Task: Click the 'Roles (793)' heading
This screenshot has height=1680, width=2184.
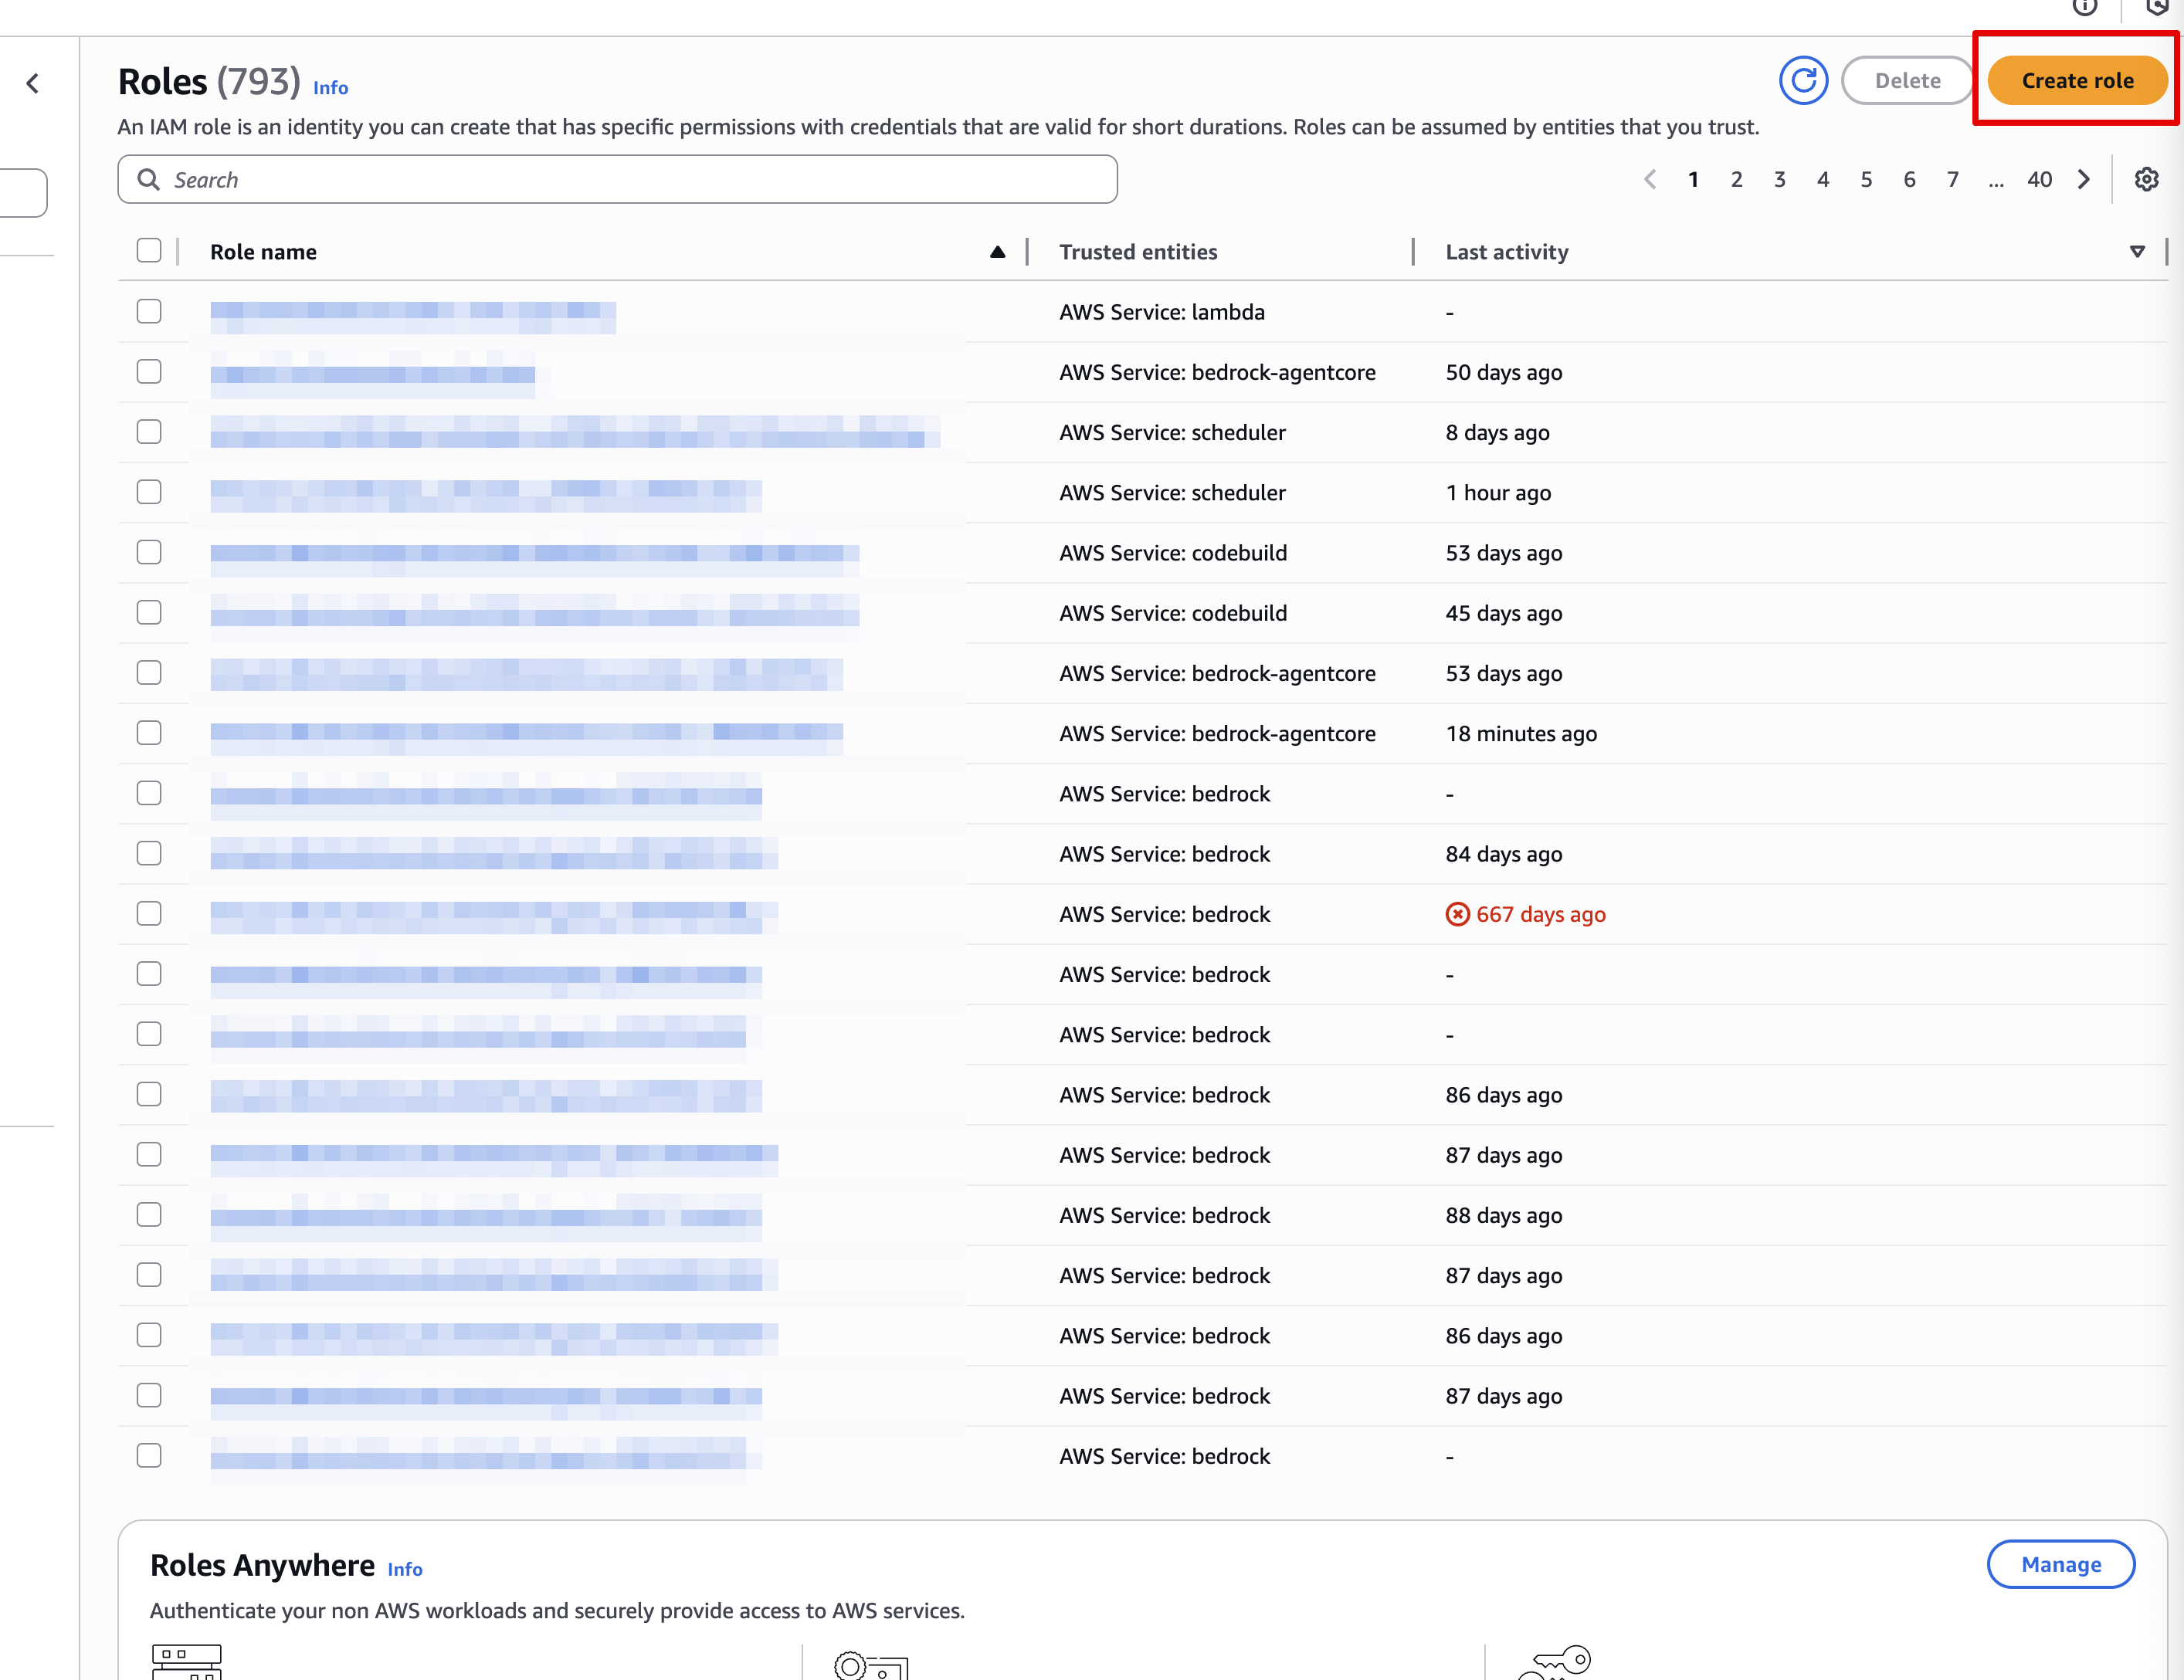Action: tap(209, 82)
